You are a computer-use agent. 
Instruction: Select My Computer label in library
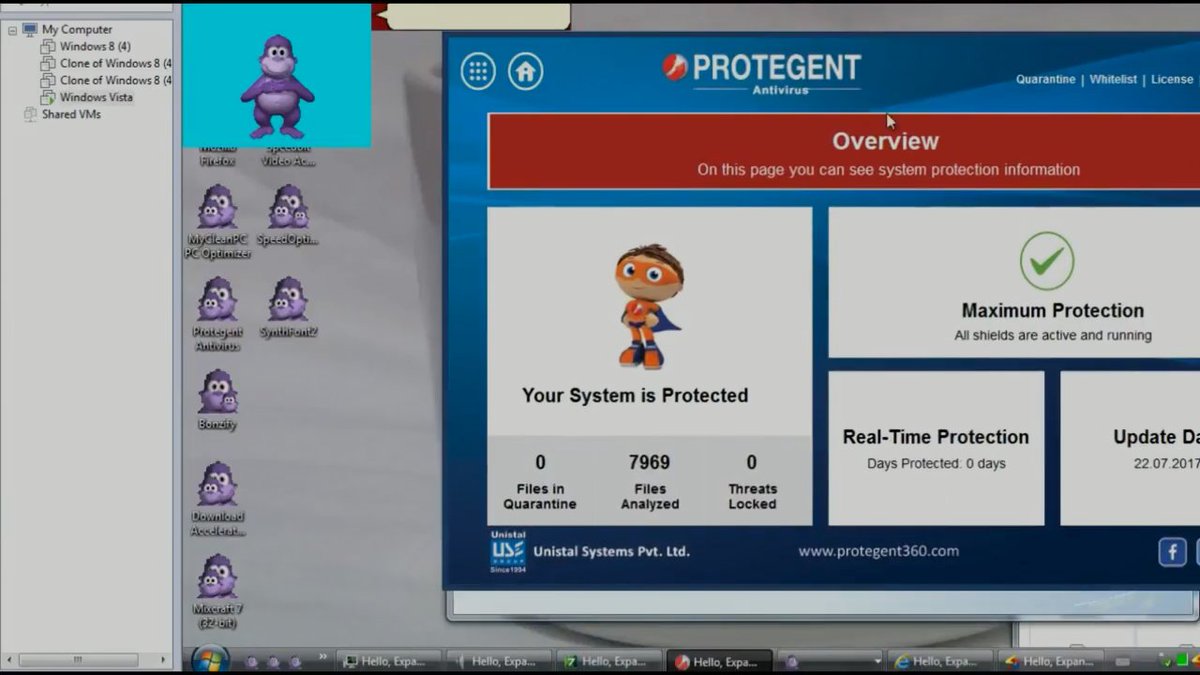click(x=77, y=30)
